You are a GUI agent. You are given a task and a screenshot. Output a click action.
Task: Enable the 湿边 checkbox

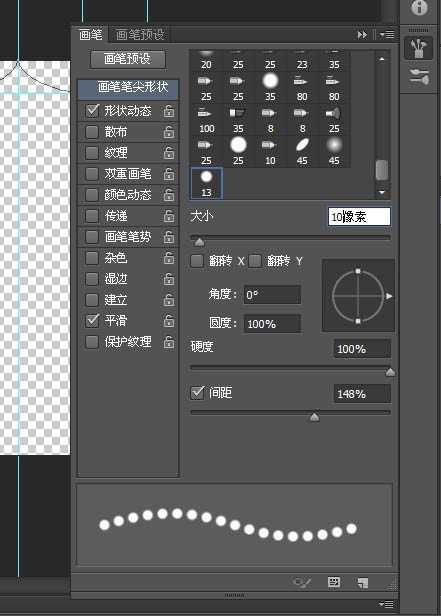(x=92, y=279)
